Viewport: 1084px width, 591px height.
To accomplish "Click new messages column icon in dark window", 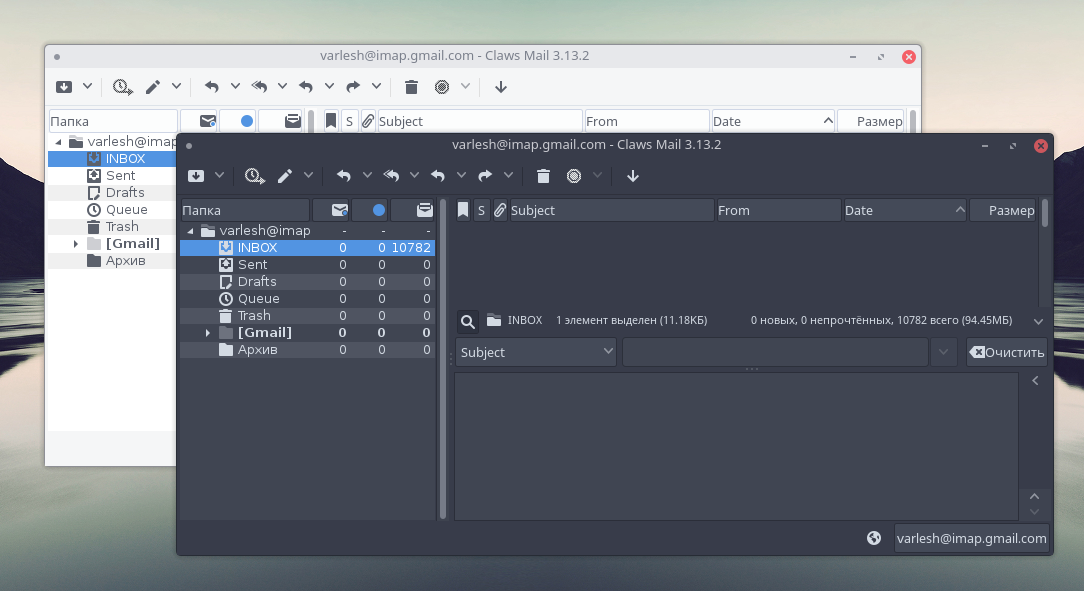I will (330, 210).
